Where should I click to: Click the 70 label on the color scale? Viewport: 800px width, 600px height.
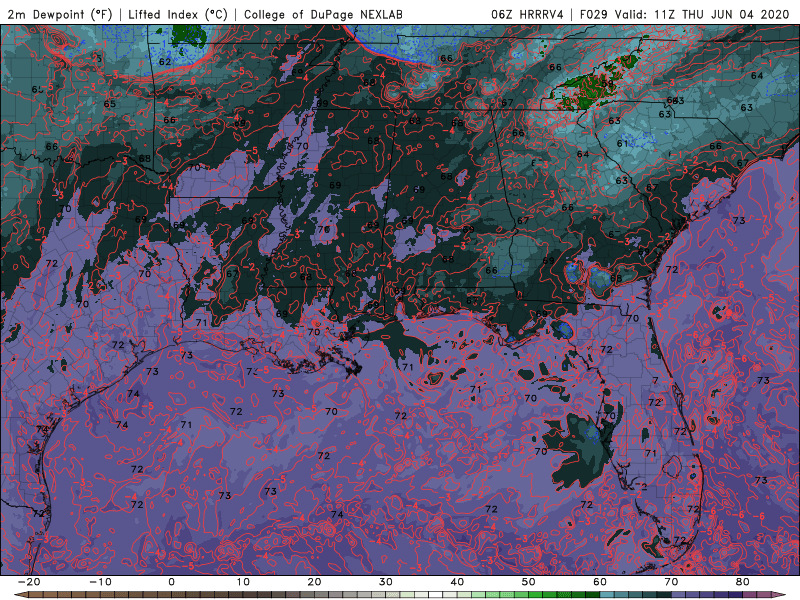coord(671,582)
